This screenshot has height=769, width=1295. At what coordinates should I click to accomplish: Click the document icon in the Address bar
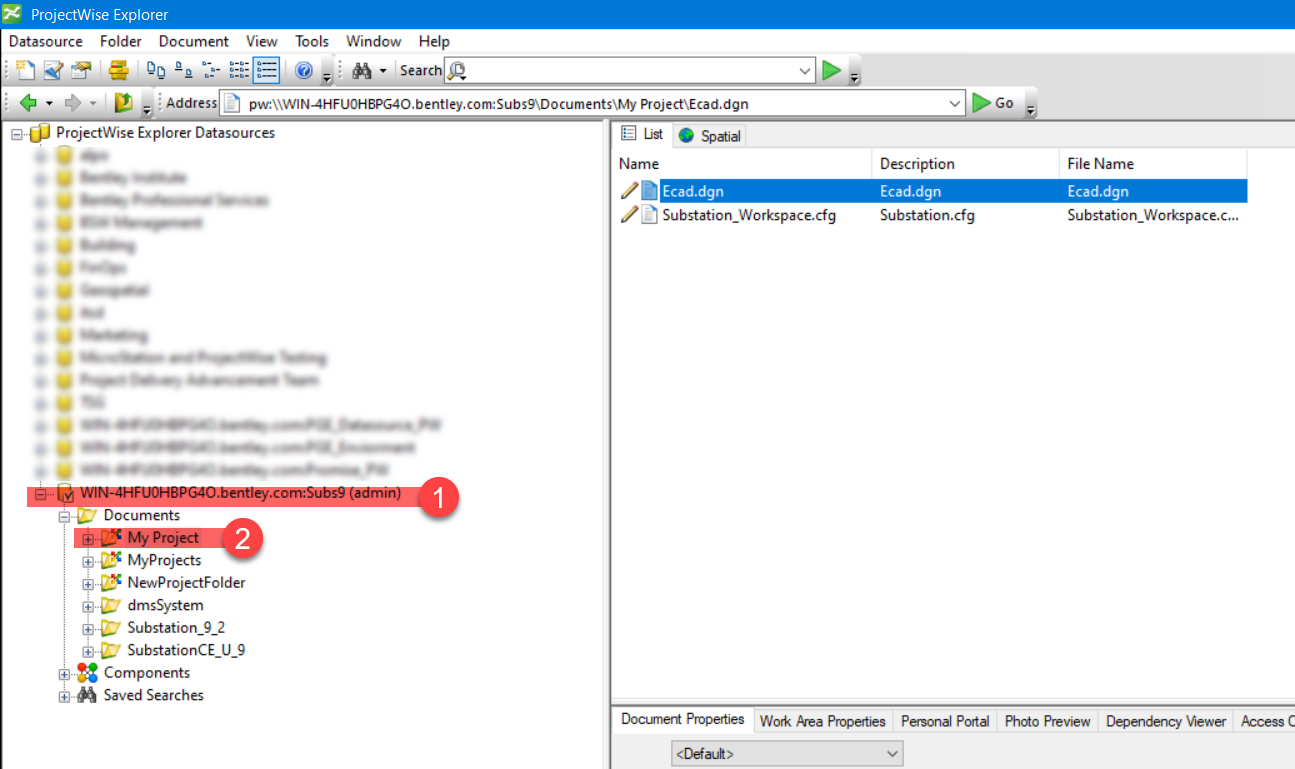click(x=232, y=103)
